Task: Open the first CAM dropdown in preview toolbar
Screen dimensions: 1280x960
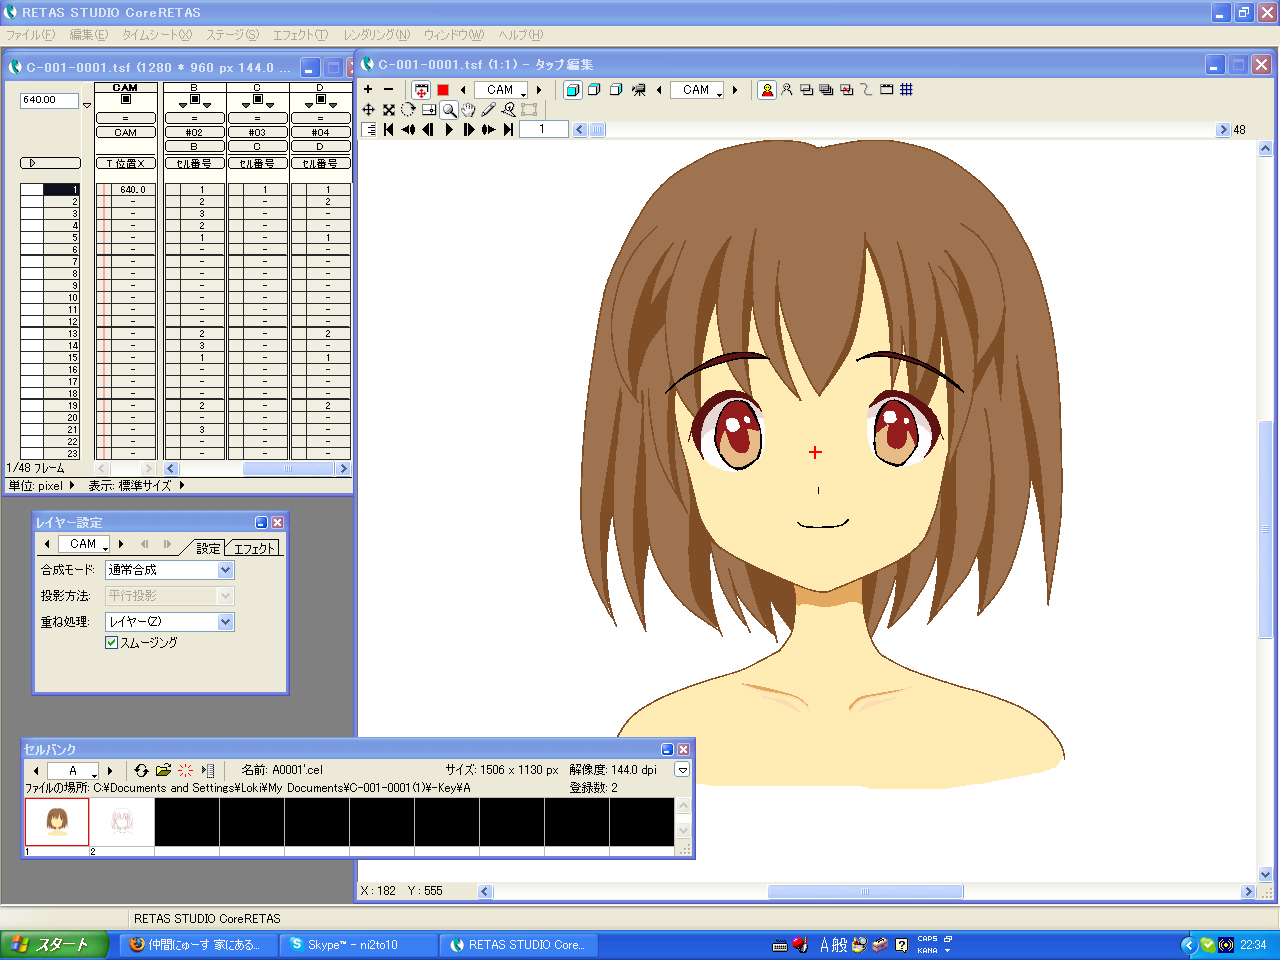Action: click(x=501, y=90)
